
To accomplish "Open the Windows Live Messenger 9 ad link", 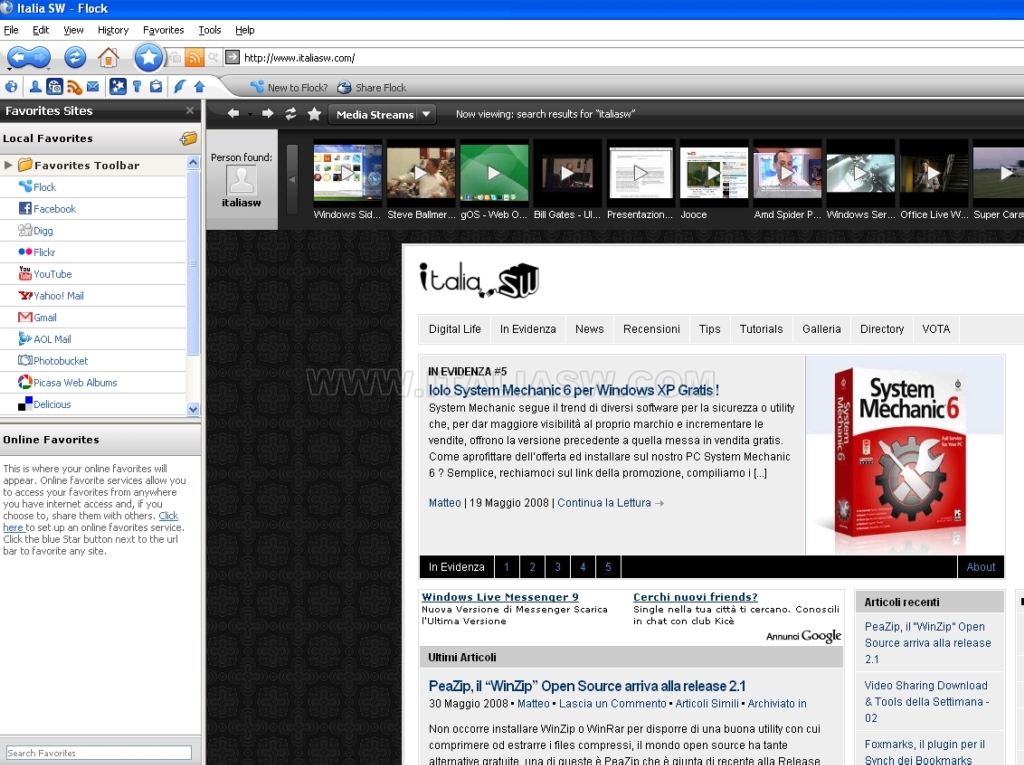I will pos(500,596).
